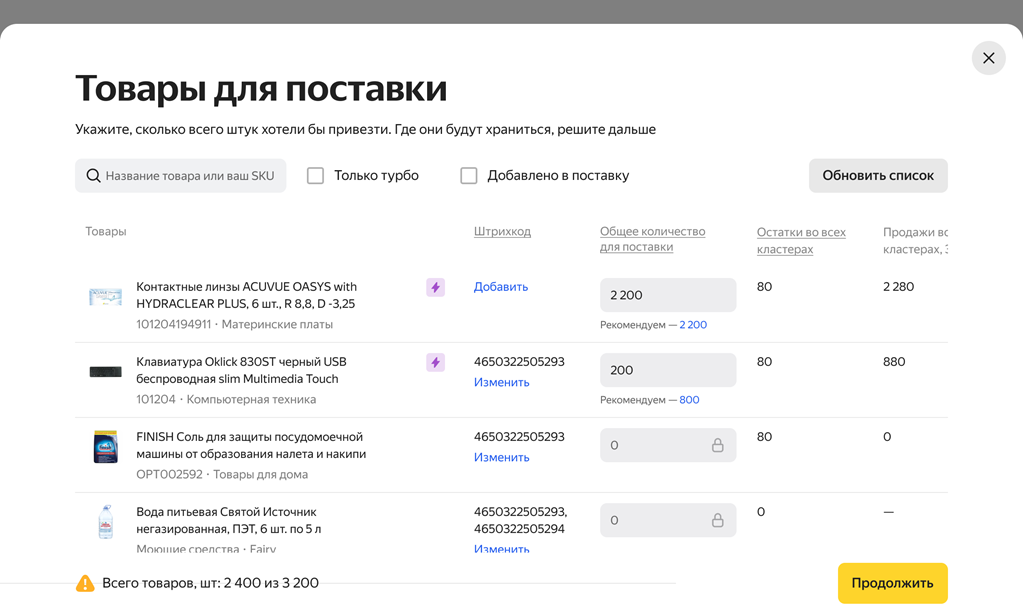Click the lock icon in FINISH quantity field
Screen dimensions: 1023x614
pos(717,445)
